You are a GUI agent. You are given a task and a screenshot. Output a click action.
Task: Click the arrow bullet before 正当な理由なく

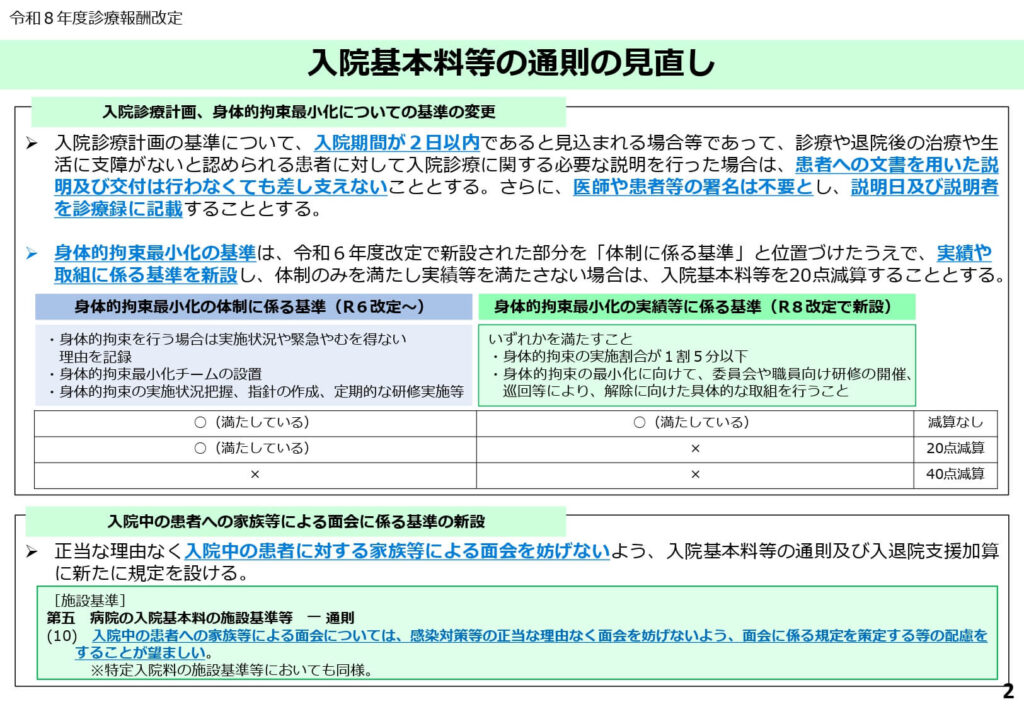[x=32, y=551]
